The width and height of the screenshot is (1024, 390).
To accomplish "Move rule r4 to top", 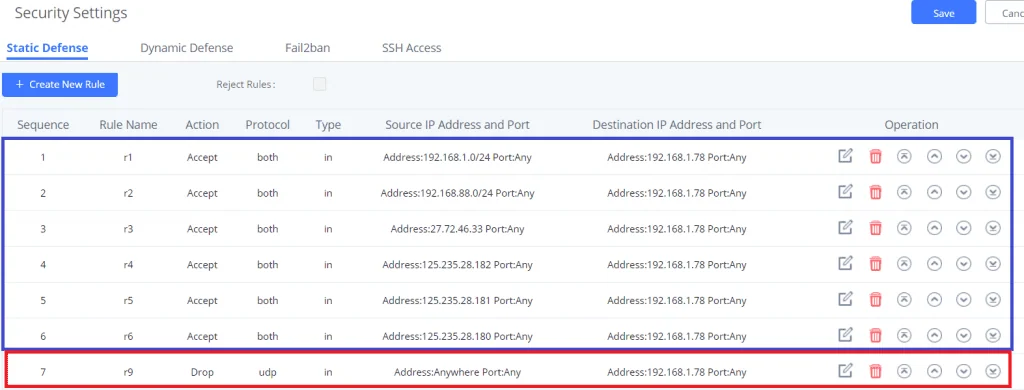I will tap(904, 263).
